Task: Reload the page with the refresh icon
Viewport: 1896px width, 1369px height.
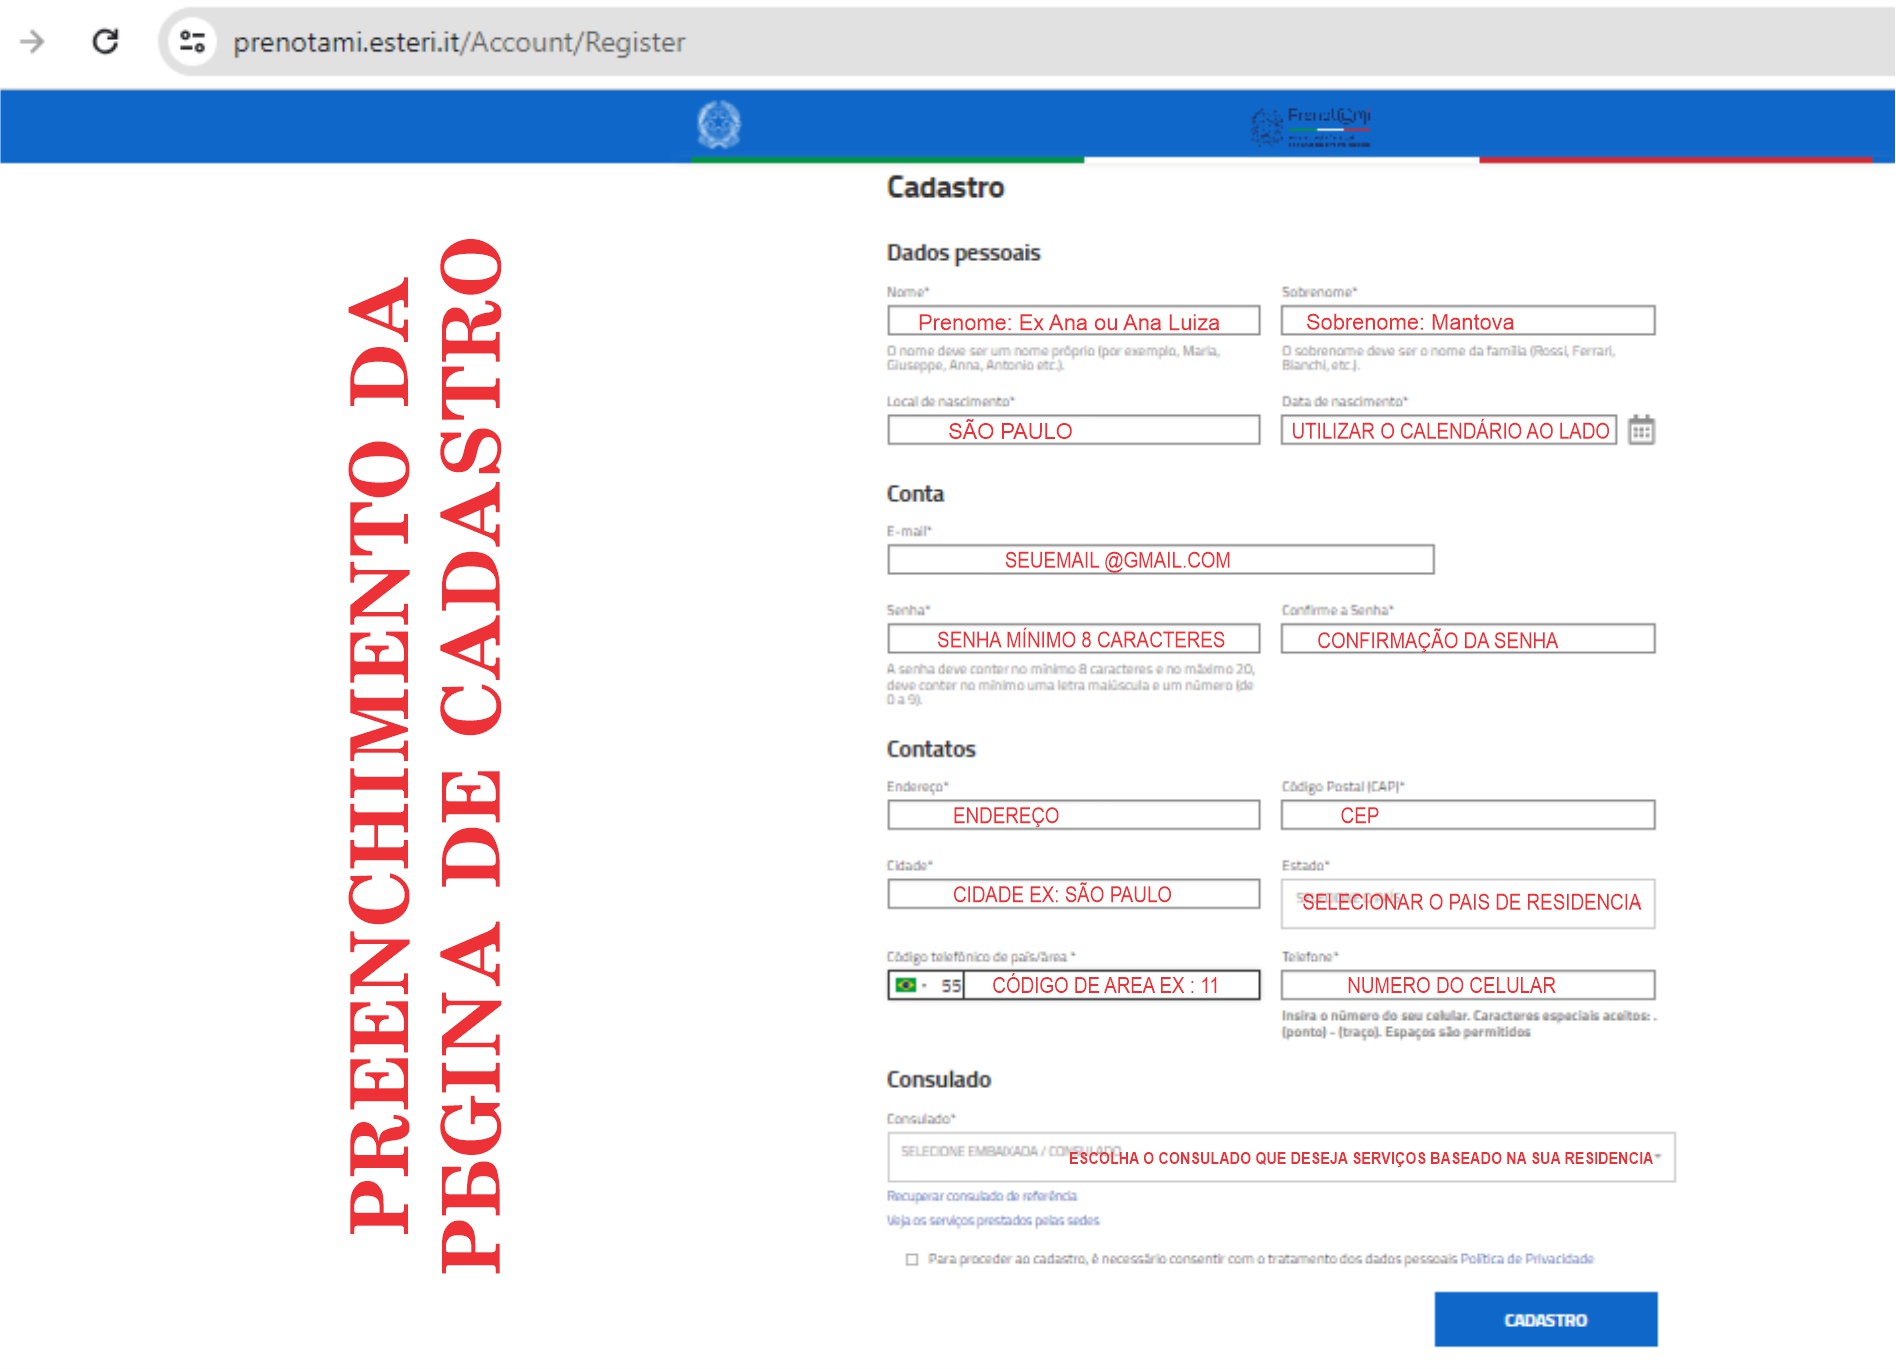Action: coord(106,42)
